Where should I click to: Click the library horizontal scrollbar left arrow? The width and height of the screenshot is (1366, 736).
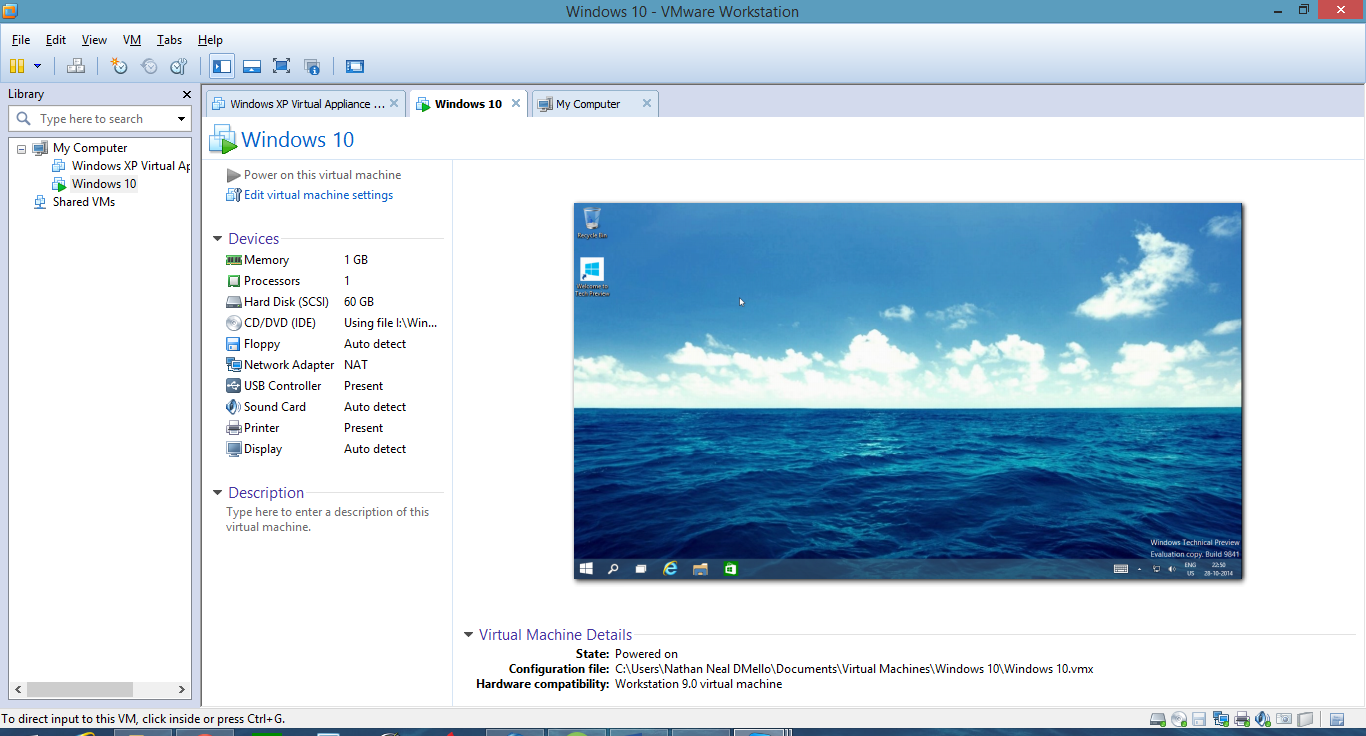click(x=18, y=689)
